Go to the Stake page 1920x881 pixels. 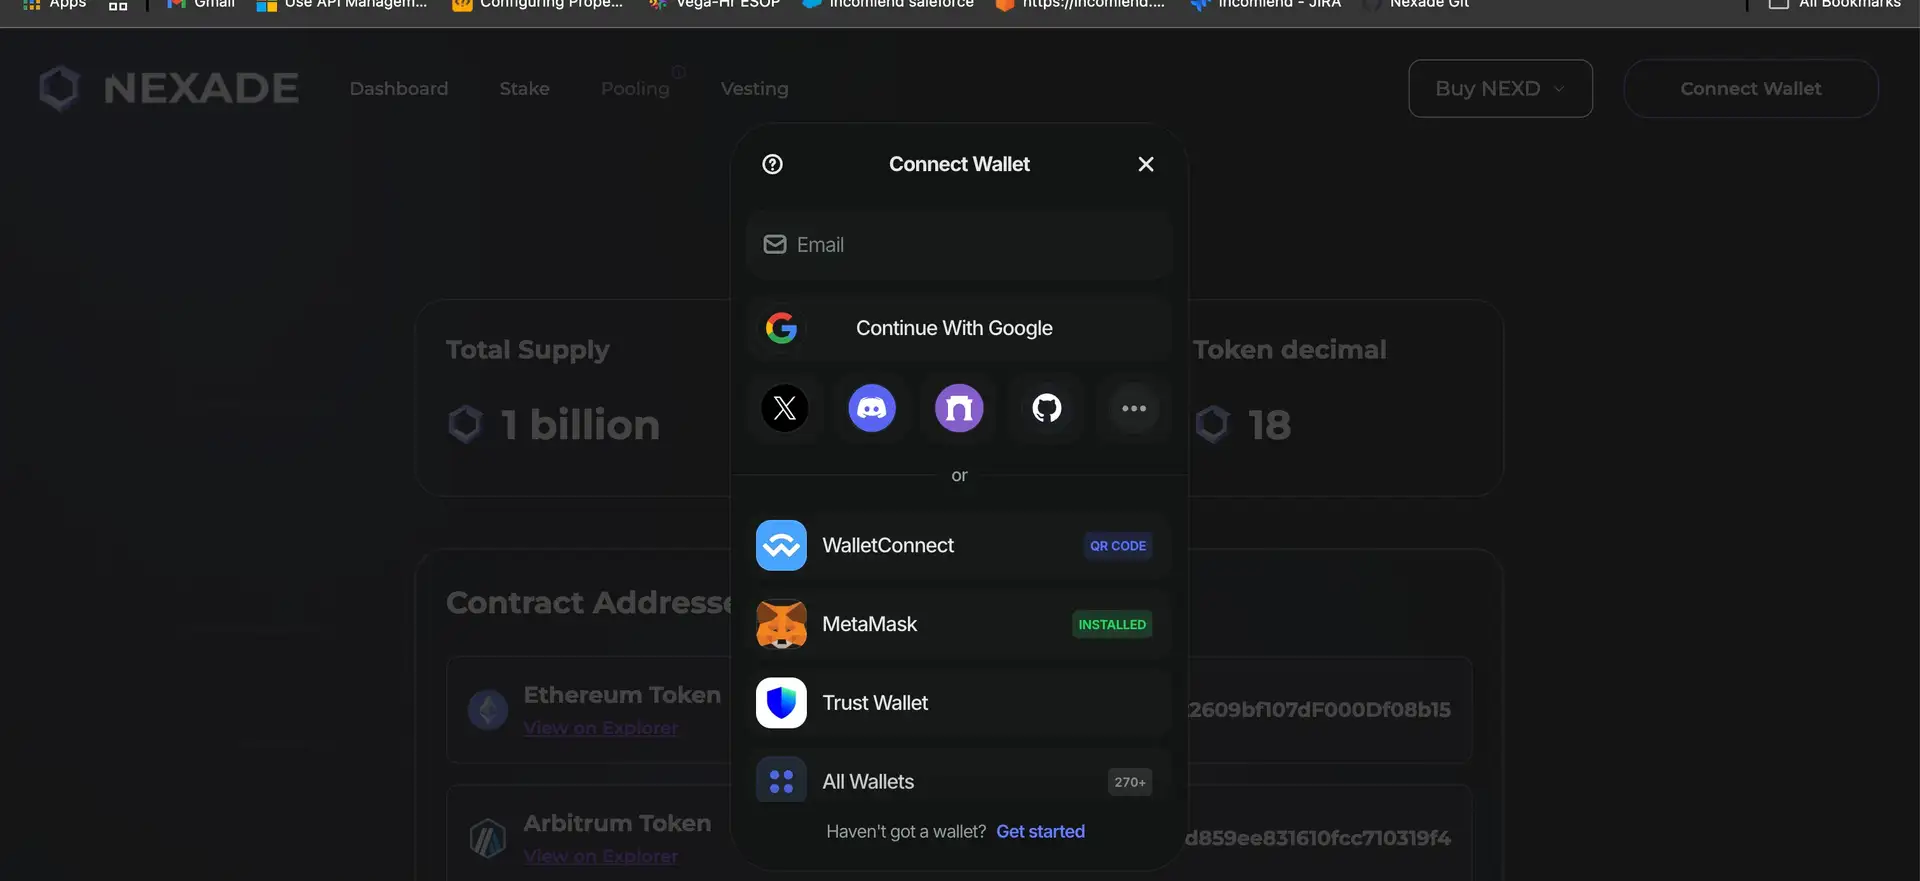(524, 89)
